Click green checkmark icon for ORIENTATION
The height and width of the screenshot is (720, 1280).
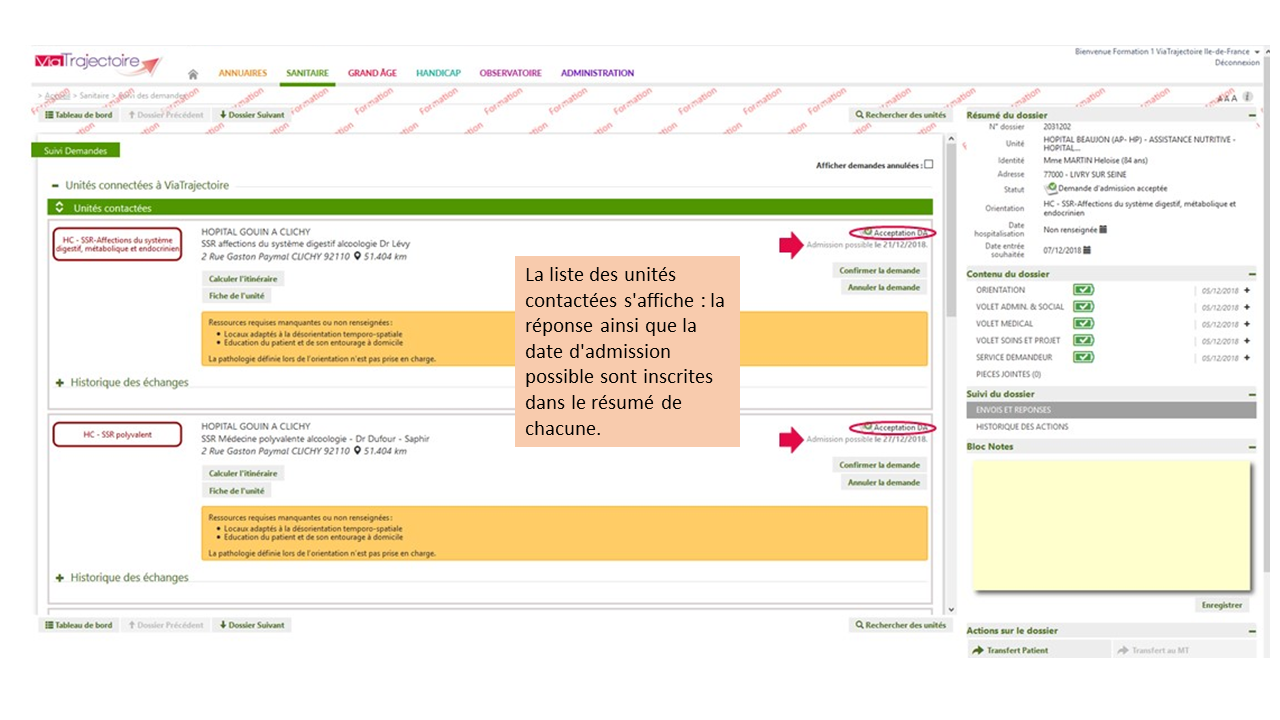coord(1083,290)
